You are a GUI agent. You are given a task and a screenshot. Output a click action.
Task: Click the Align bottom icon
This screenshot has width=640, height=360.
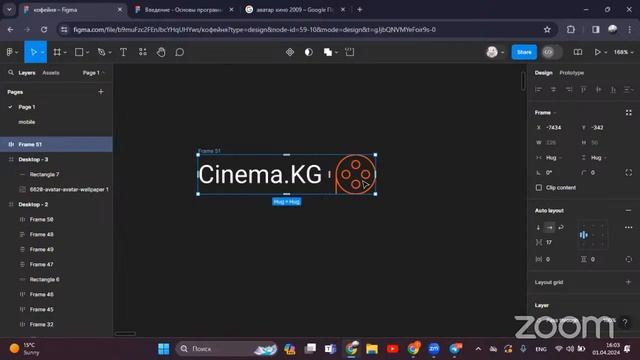pos(613,89)
